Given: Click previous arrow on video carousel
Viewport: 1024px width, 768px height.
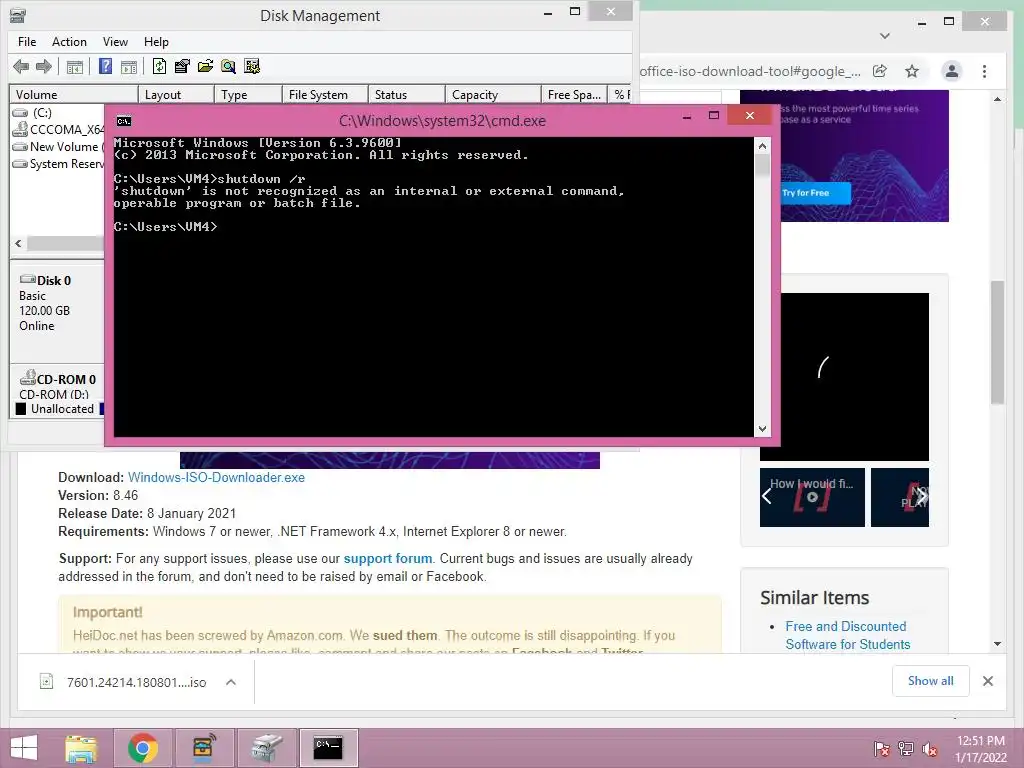Looking at the screenshot, I should 767,497.
